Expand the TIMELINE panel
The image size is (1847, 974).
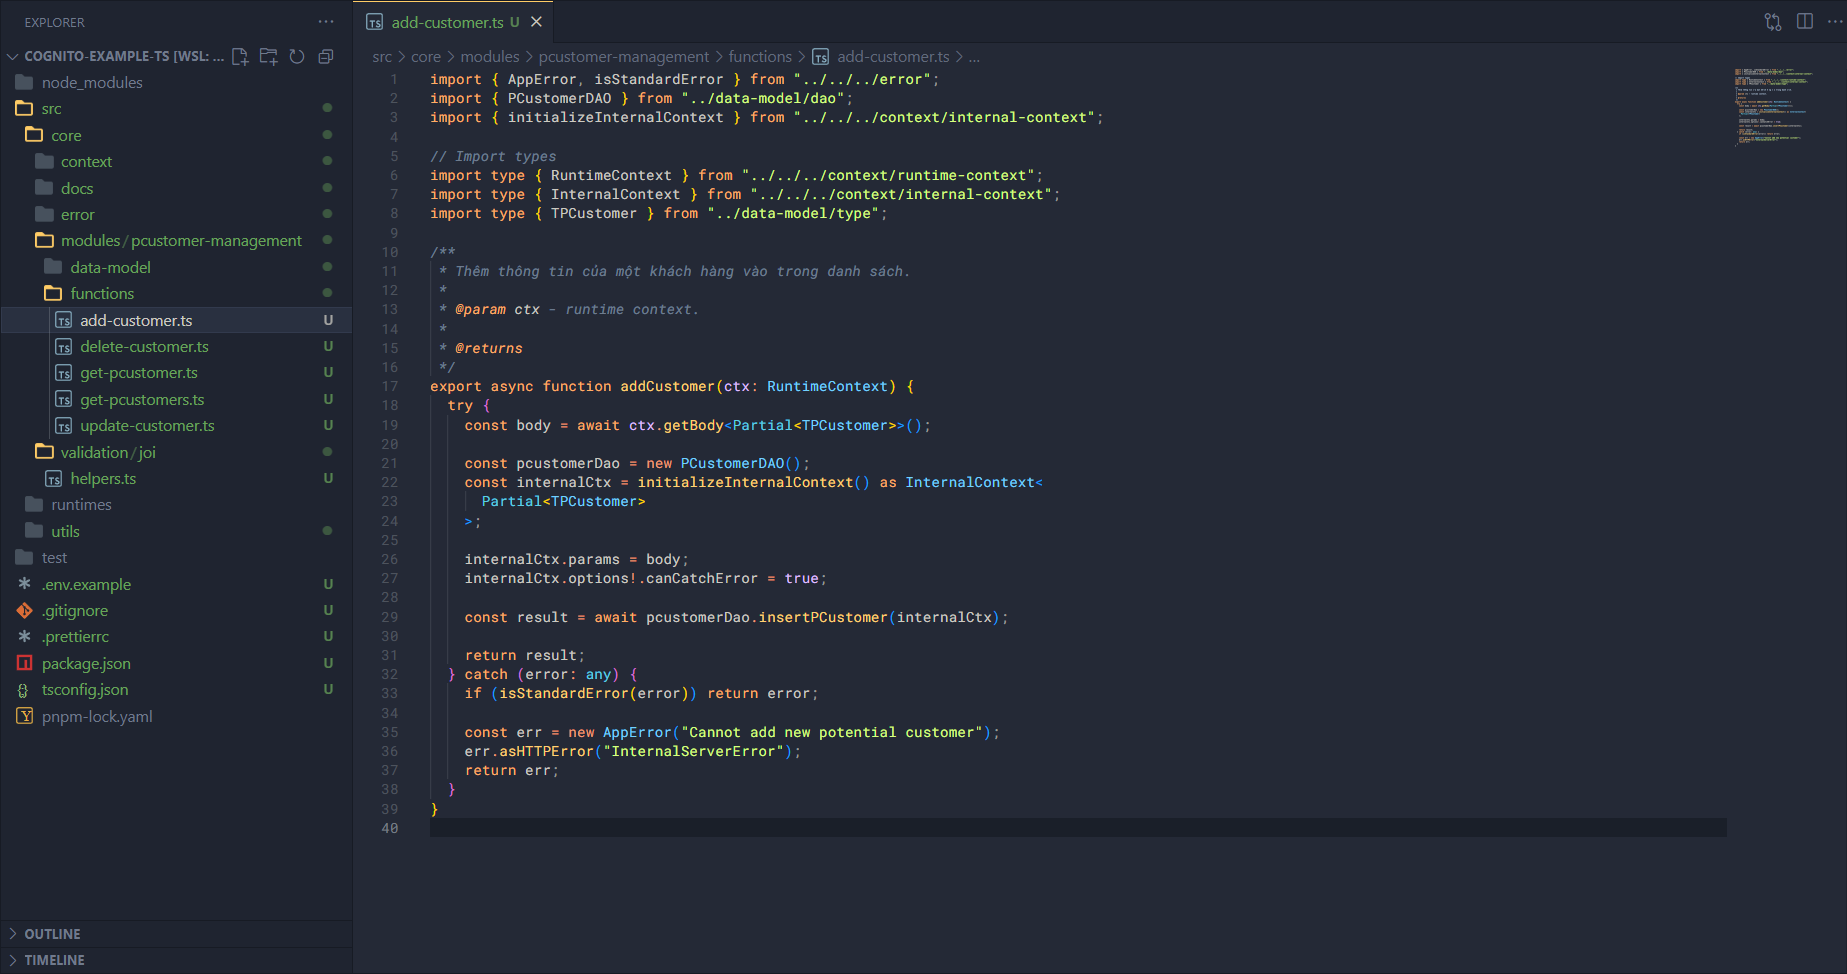coord(54,960)
